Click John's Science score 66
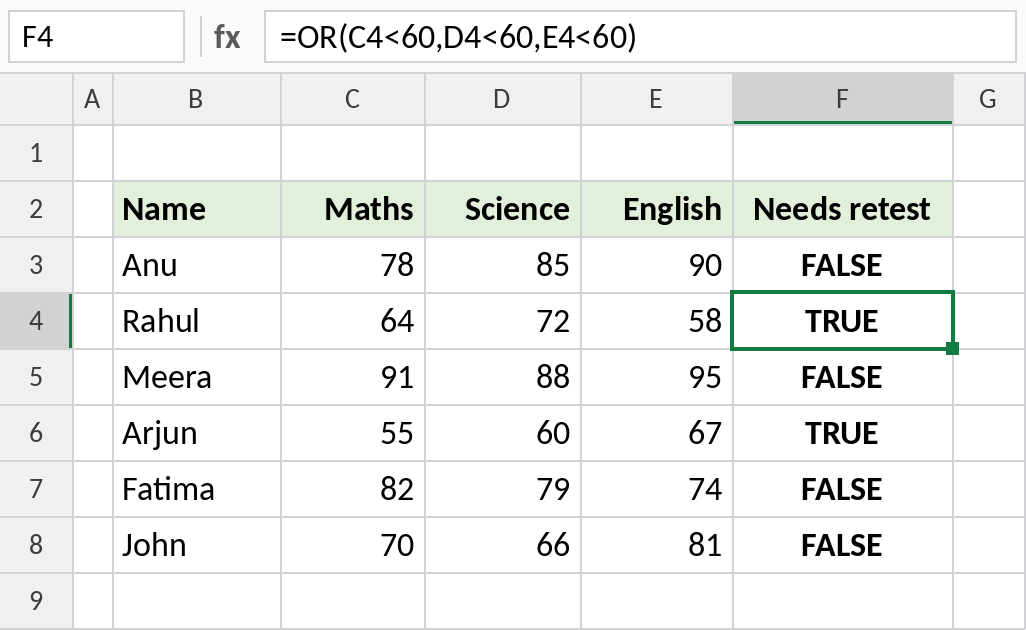This screenshot has width=1026, height=630. click(x=503, y=545)
